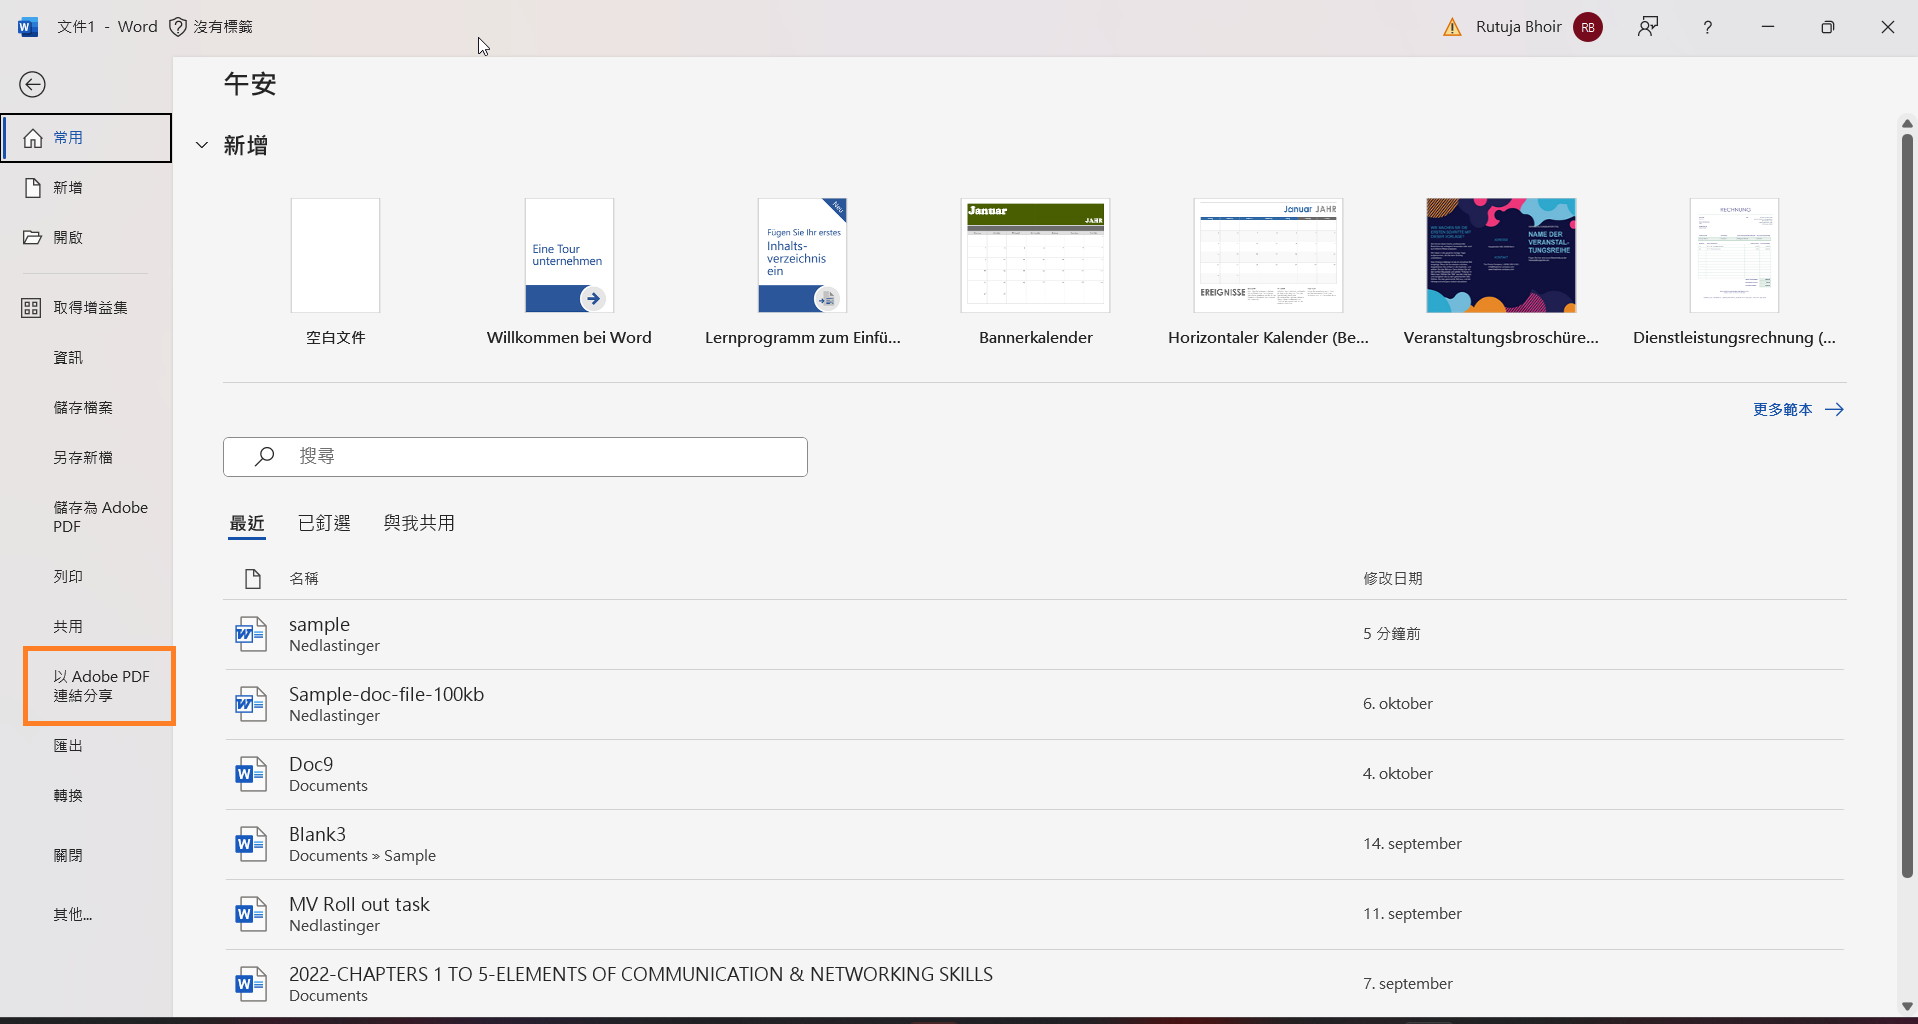This screenshot has width=1918, height=1024.
Task: Click the vertical scrollbar thumb
Action: coord(1907,505)
